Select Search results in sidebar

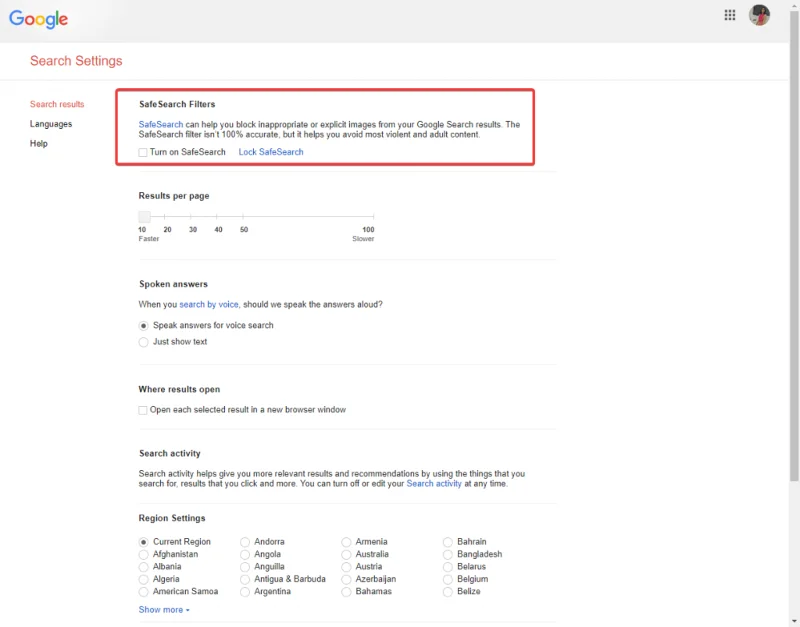click(x=56, y=102)
